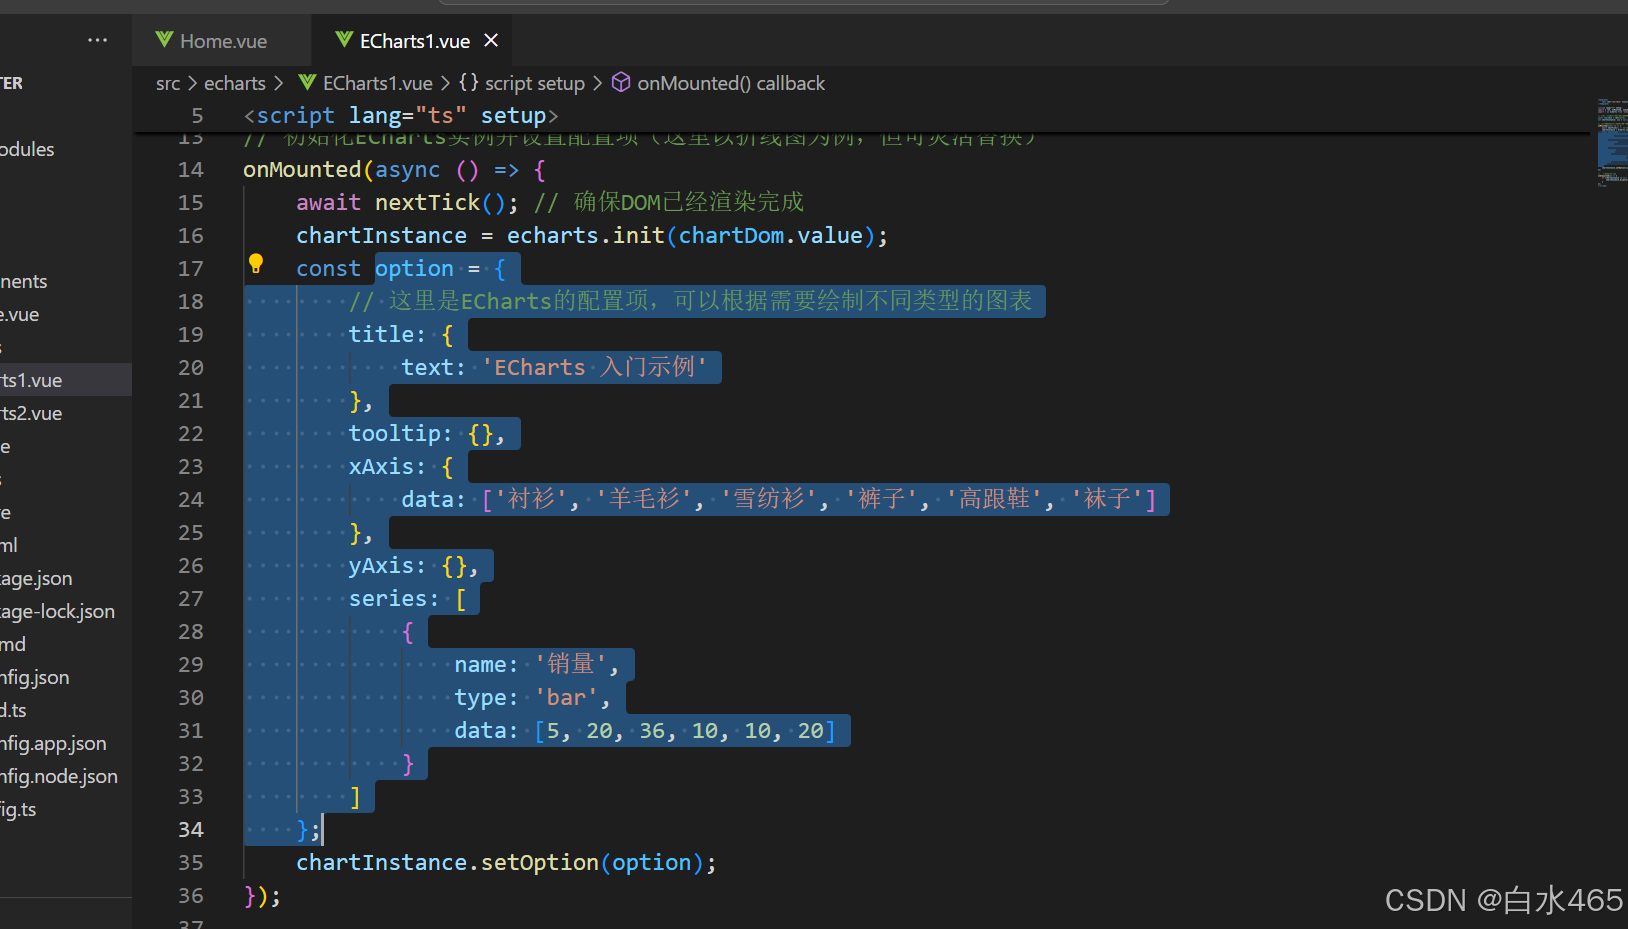Click the src breadcrumb segment
Viewport: 1628px width, 929px height.
[168, 83]
